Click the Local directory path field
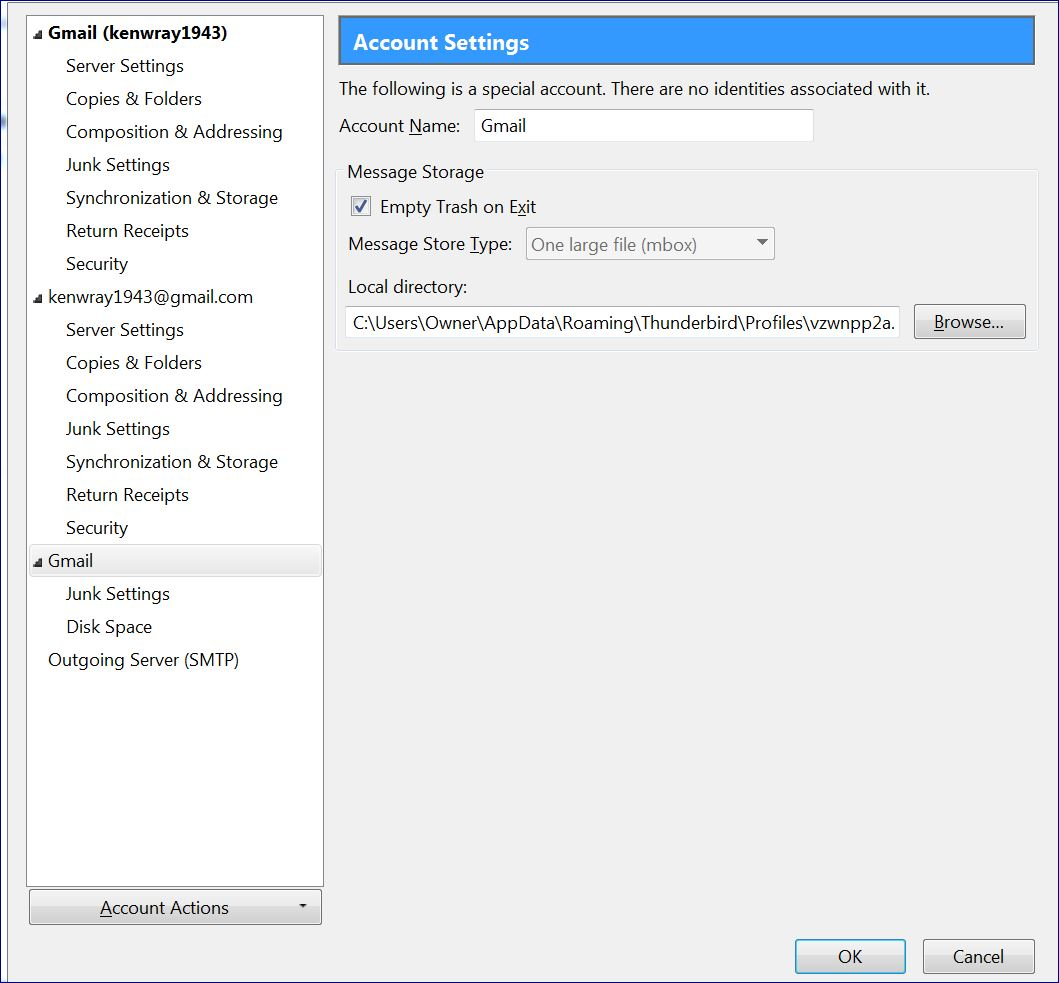This screenshot has height=983, width=1059. click(x=622, y=322)
